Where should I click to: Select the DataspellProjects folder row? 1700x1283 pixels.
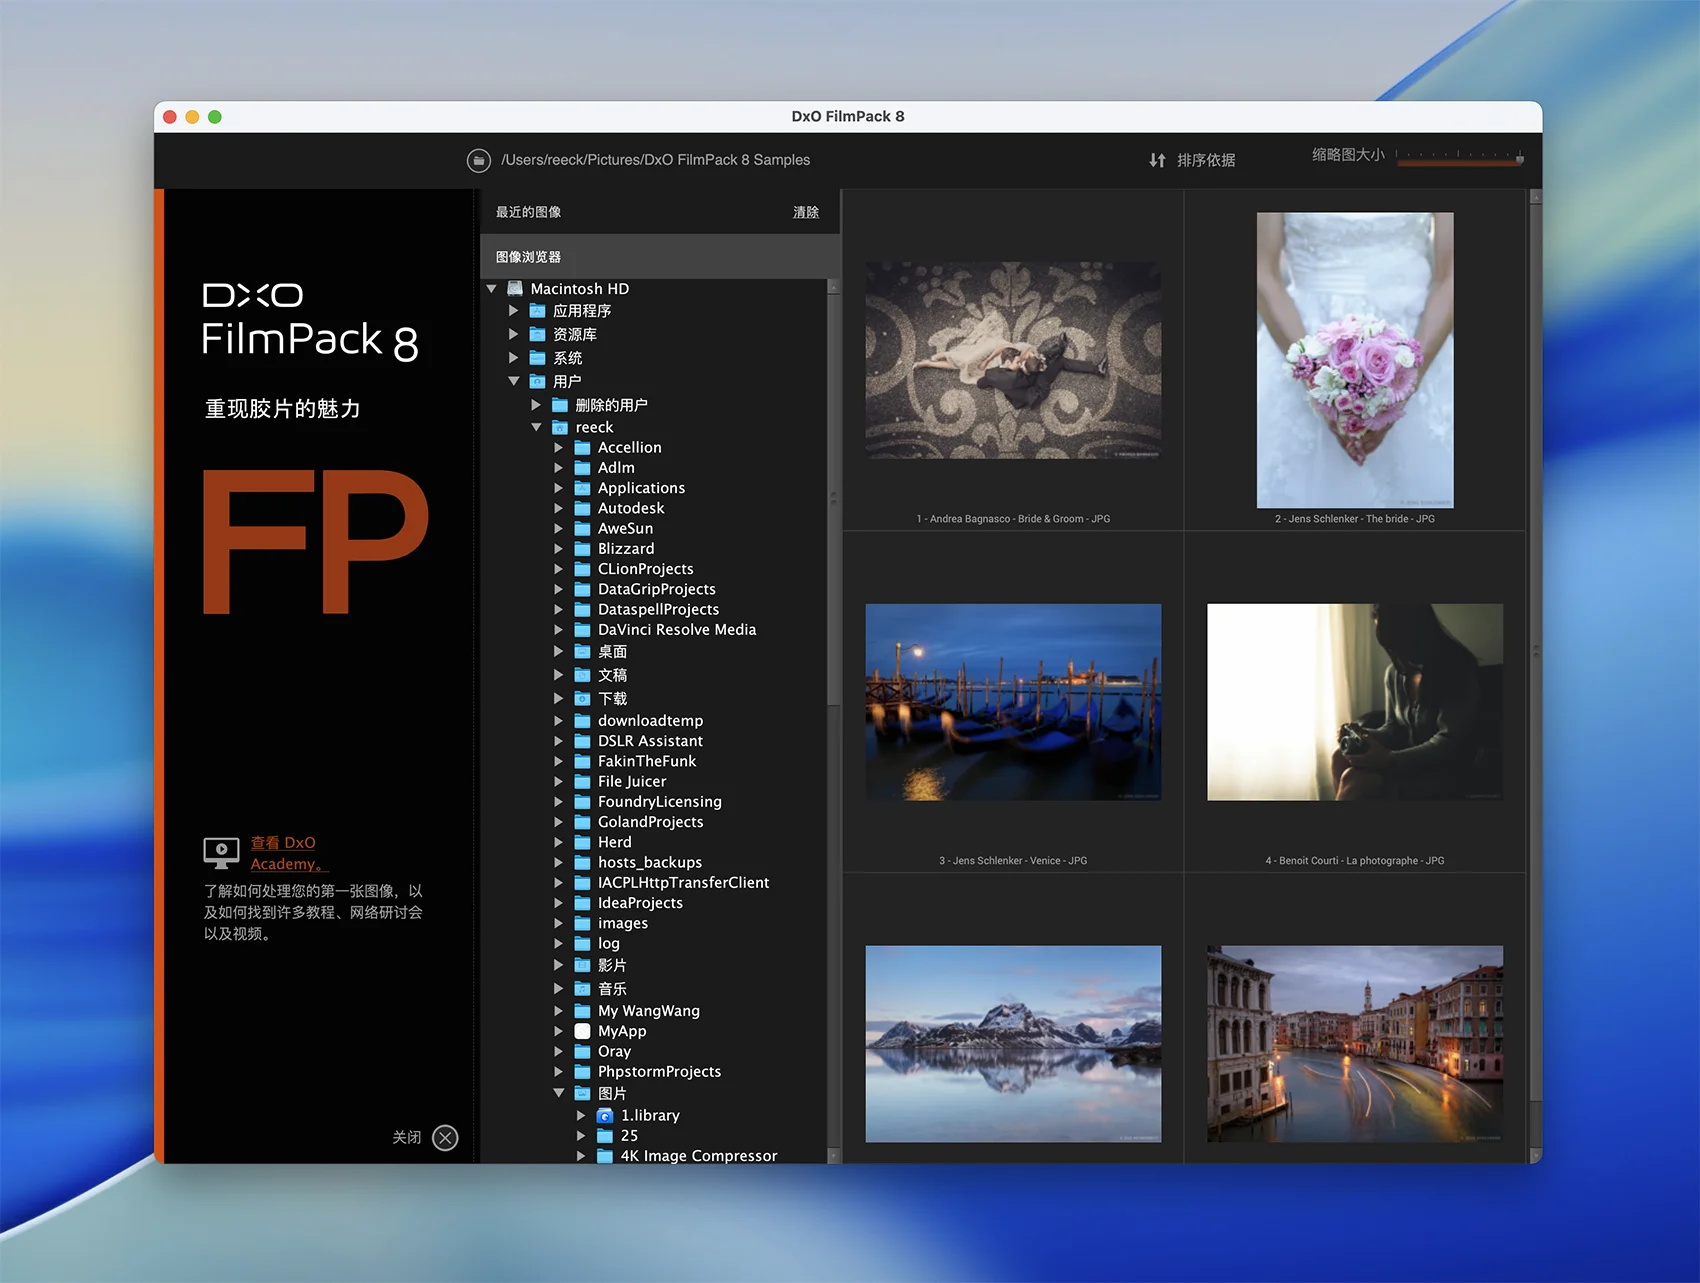654,609
